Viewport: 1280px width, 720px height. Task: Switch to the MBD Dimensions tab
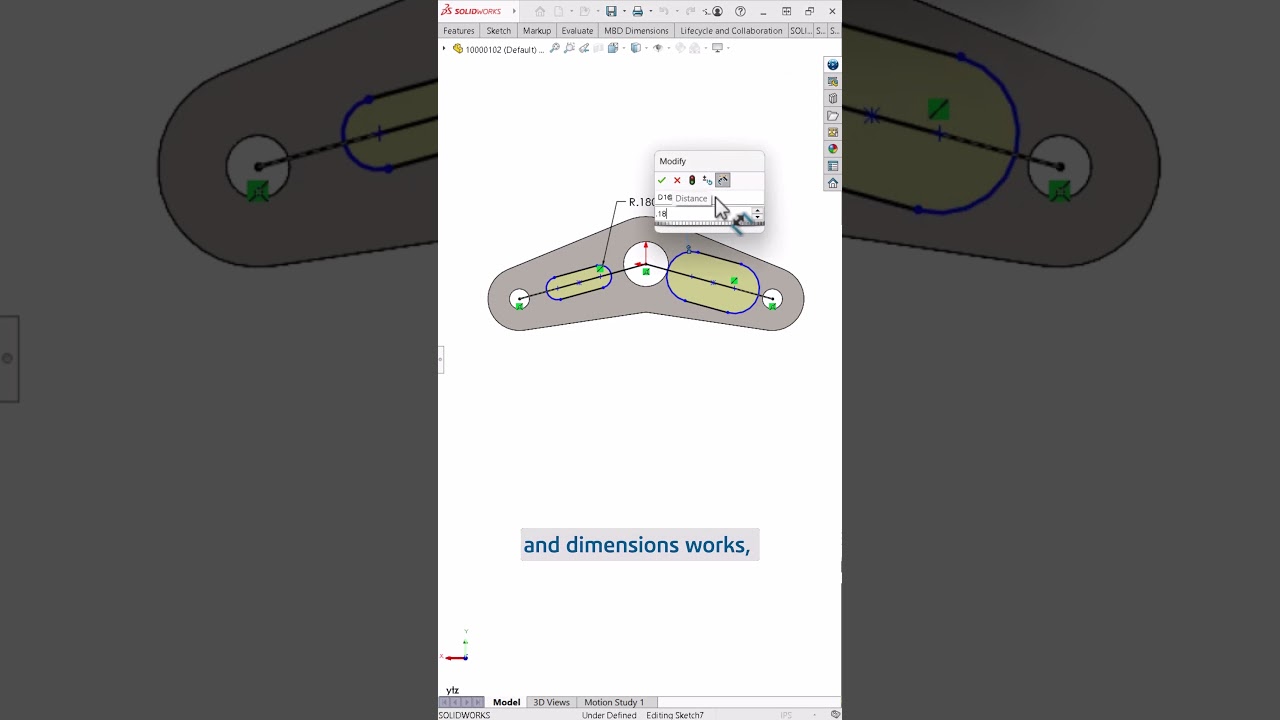coord(636,31)
